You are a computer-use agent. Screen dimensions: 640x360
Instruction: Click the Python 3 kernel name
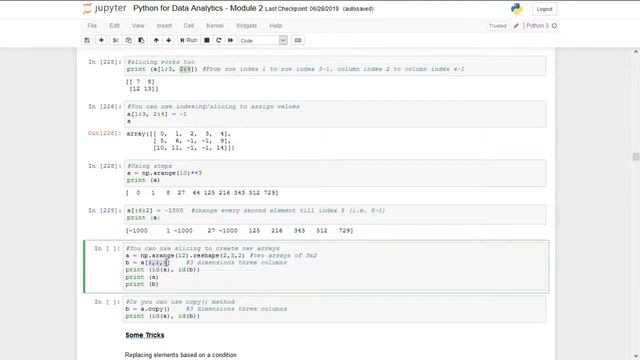[538, 26]
